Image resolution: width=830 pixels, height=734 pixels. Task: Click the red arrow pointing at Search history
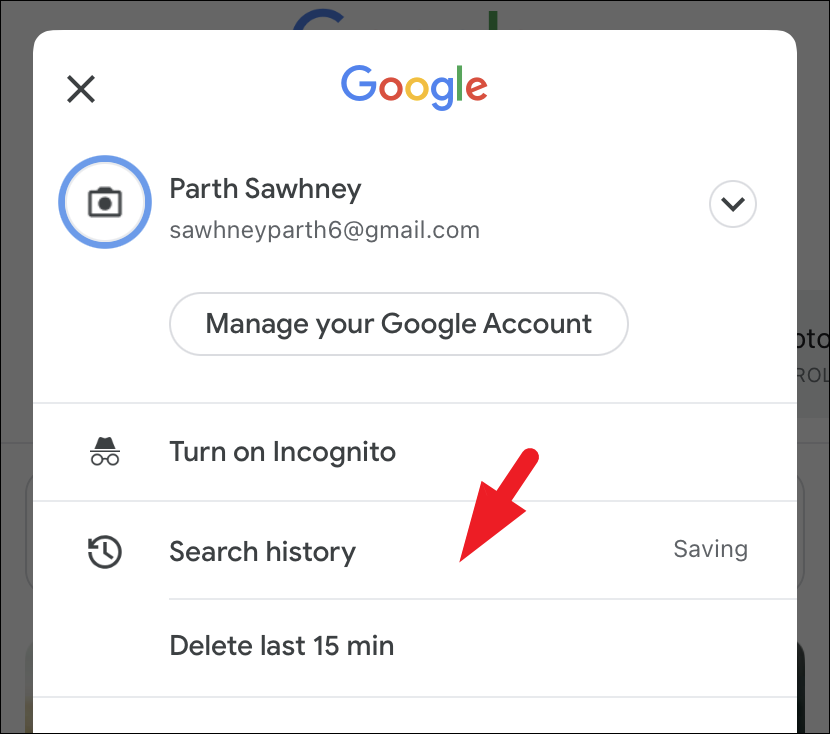499,505
